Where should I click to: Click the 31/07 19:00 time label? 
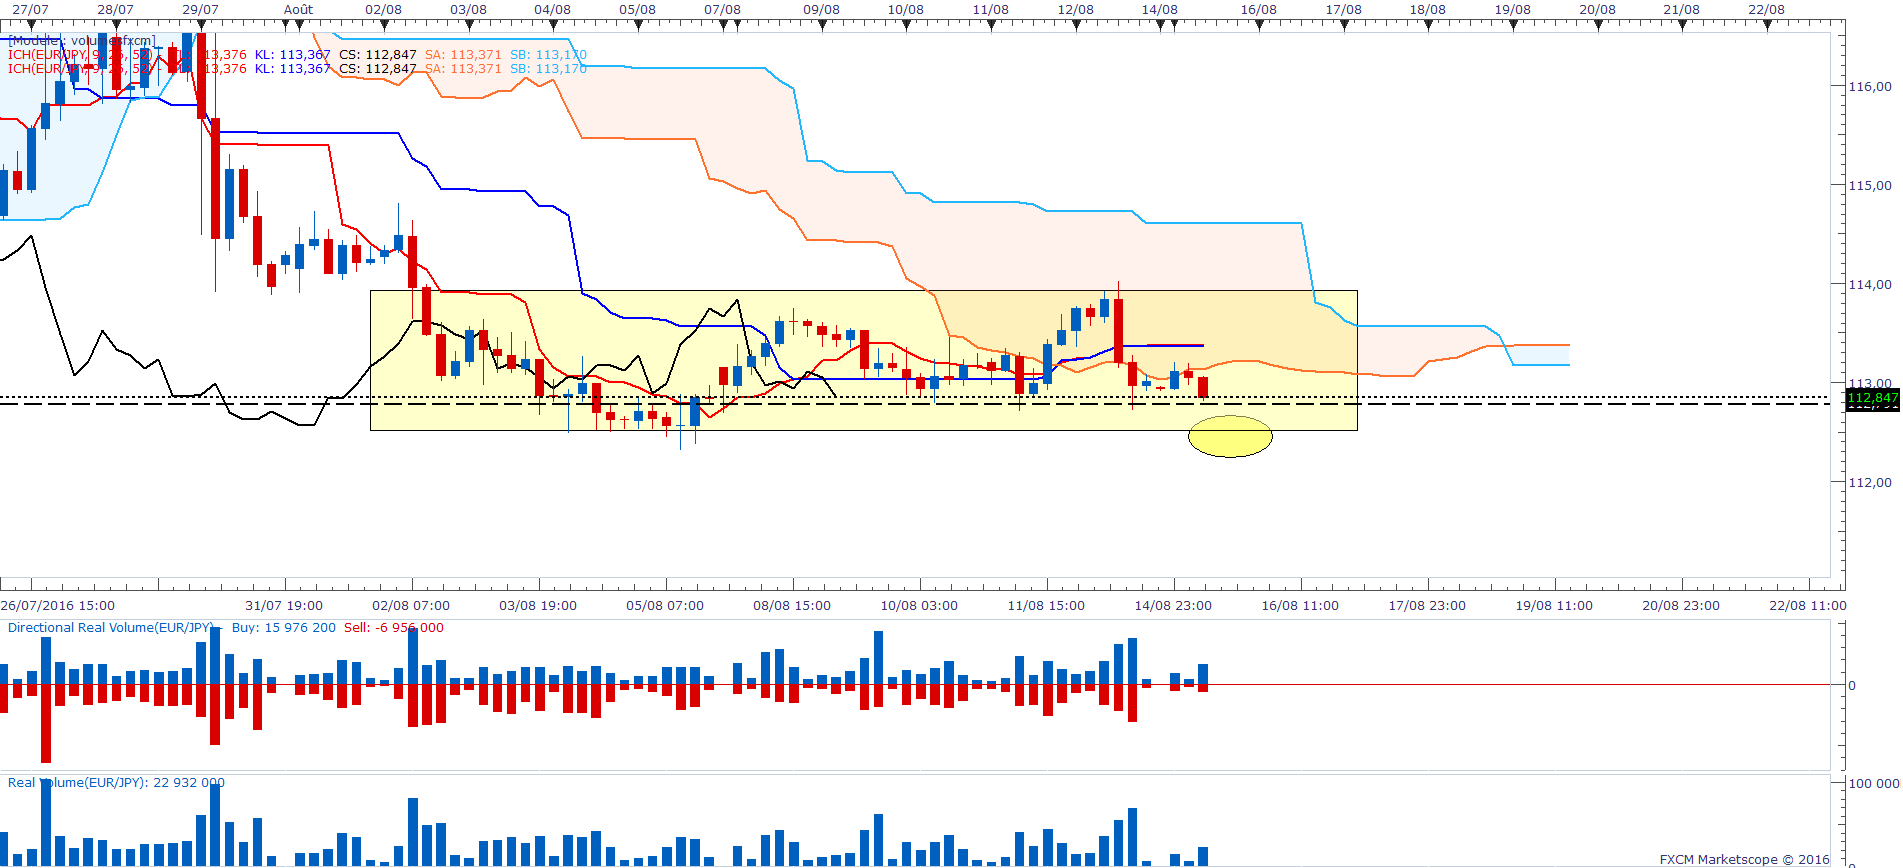(284, 606)
